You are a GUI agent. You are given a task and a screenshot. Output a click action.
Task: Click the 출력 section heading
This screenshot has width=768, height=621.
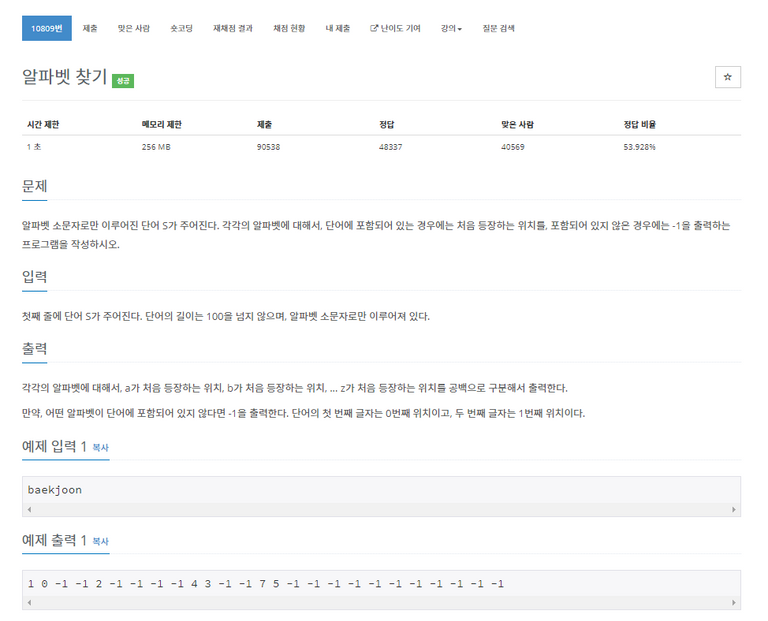point(34,349)
